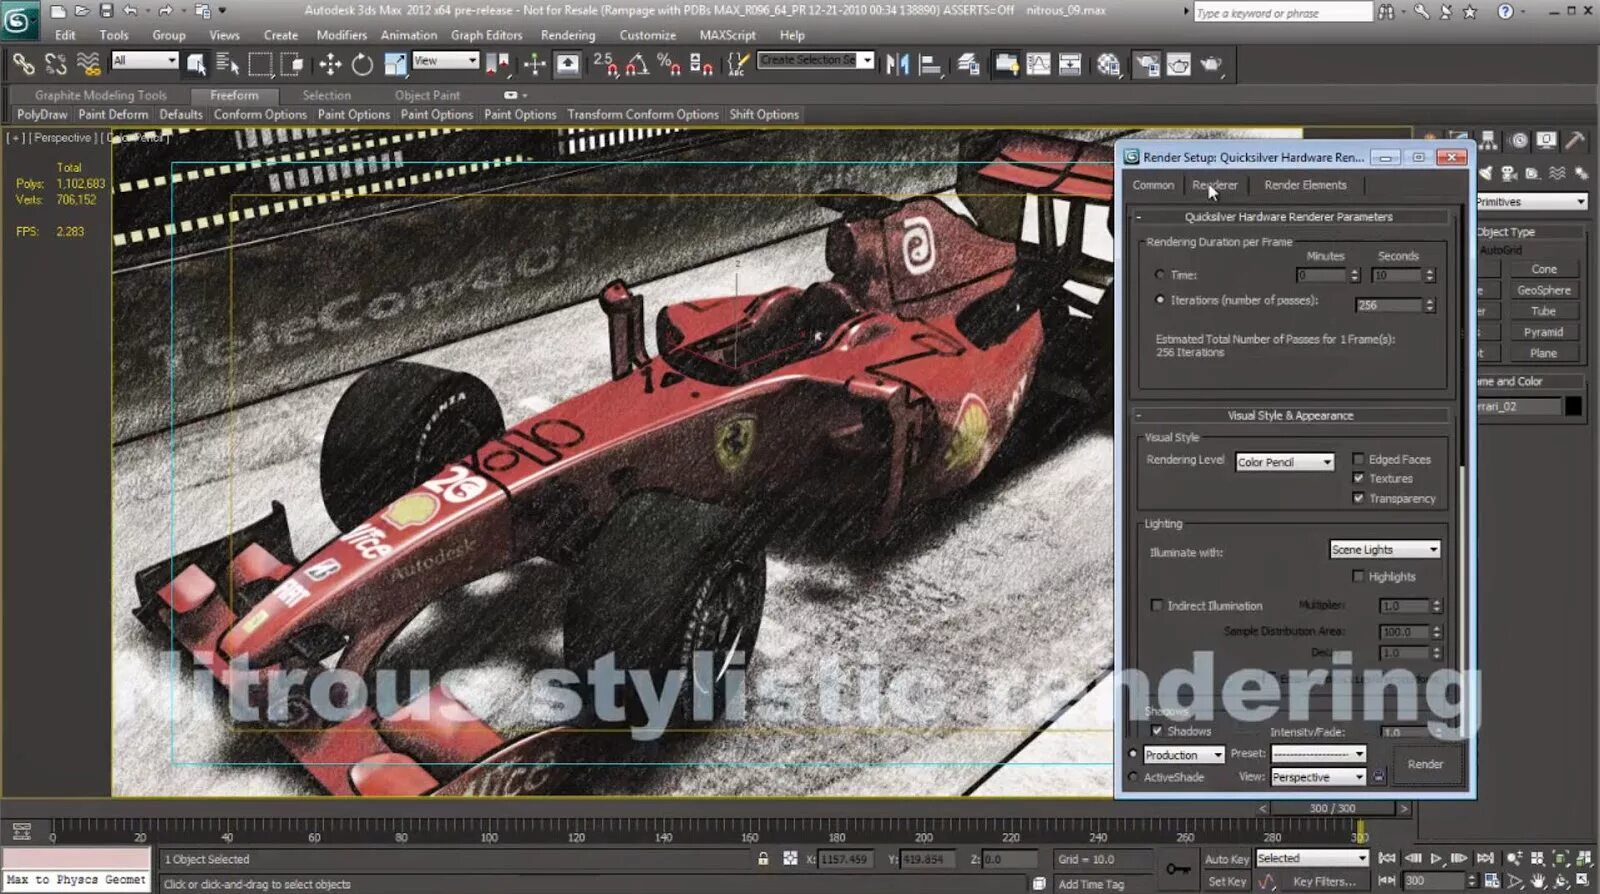Select the Bind to Space Warp tool

pyautogui.click(x=89, y=64)
